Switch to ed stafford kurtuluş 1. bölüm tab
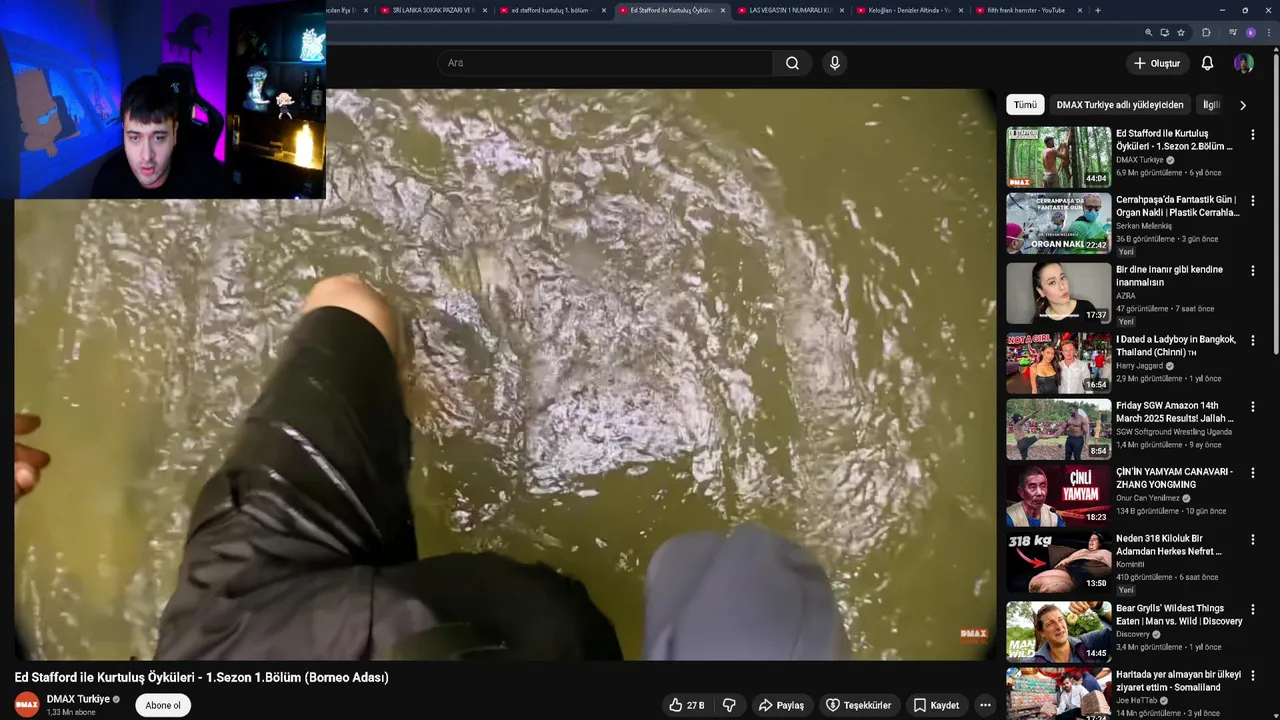This screenshot has width=1280, height=720. (x=550, y=10)
